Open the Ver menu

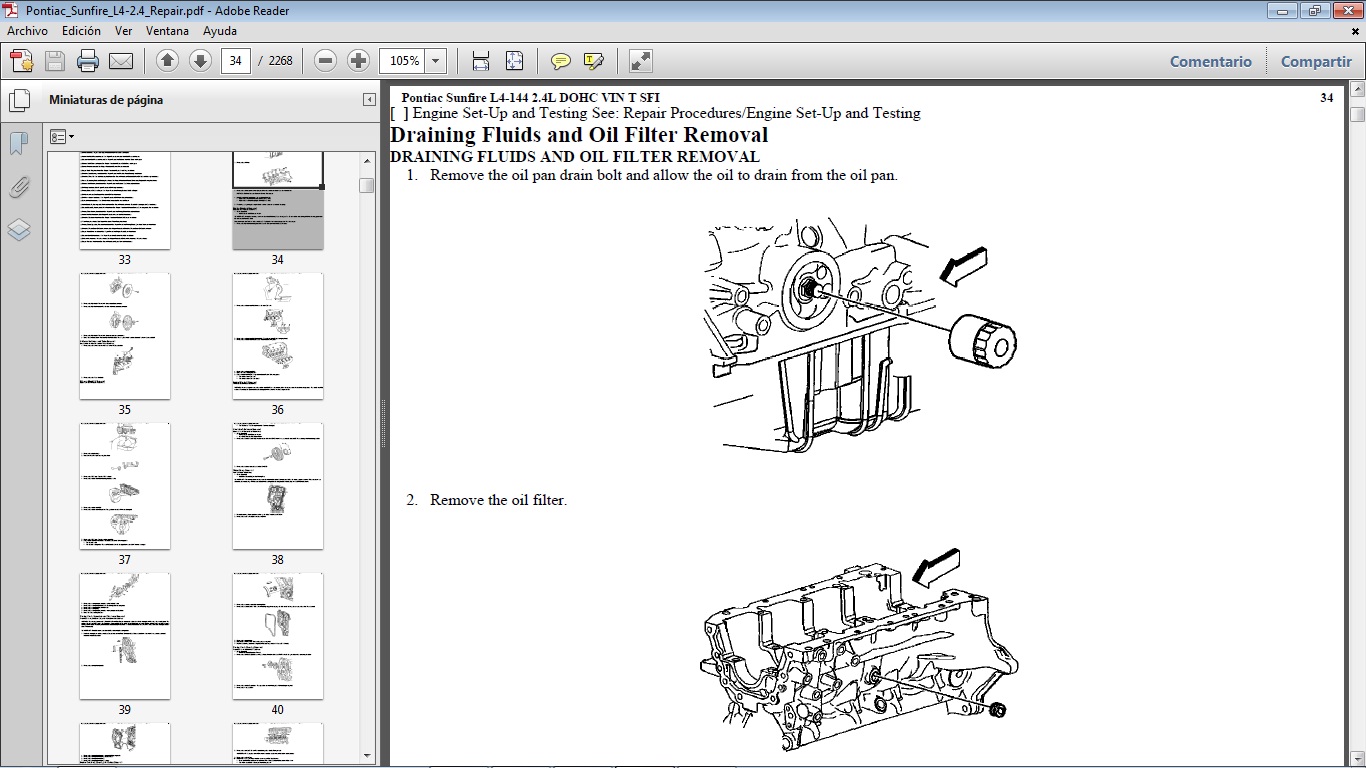[x=124, y=31]
